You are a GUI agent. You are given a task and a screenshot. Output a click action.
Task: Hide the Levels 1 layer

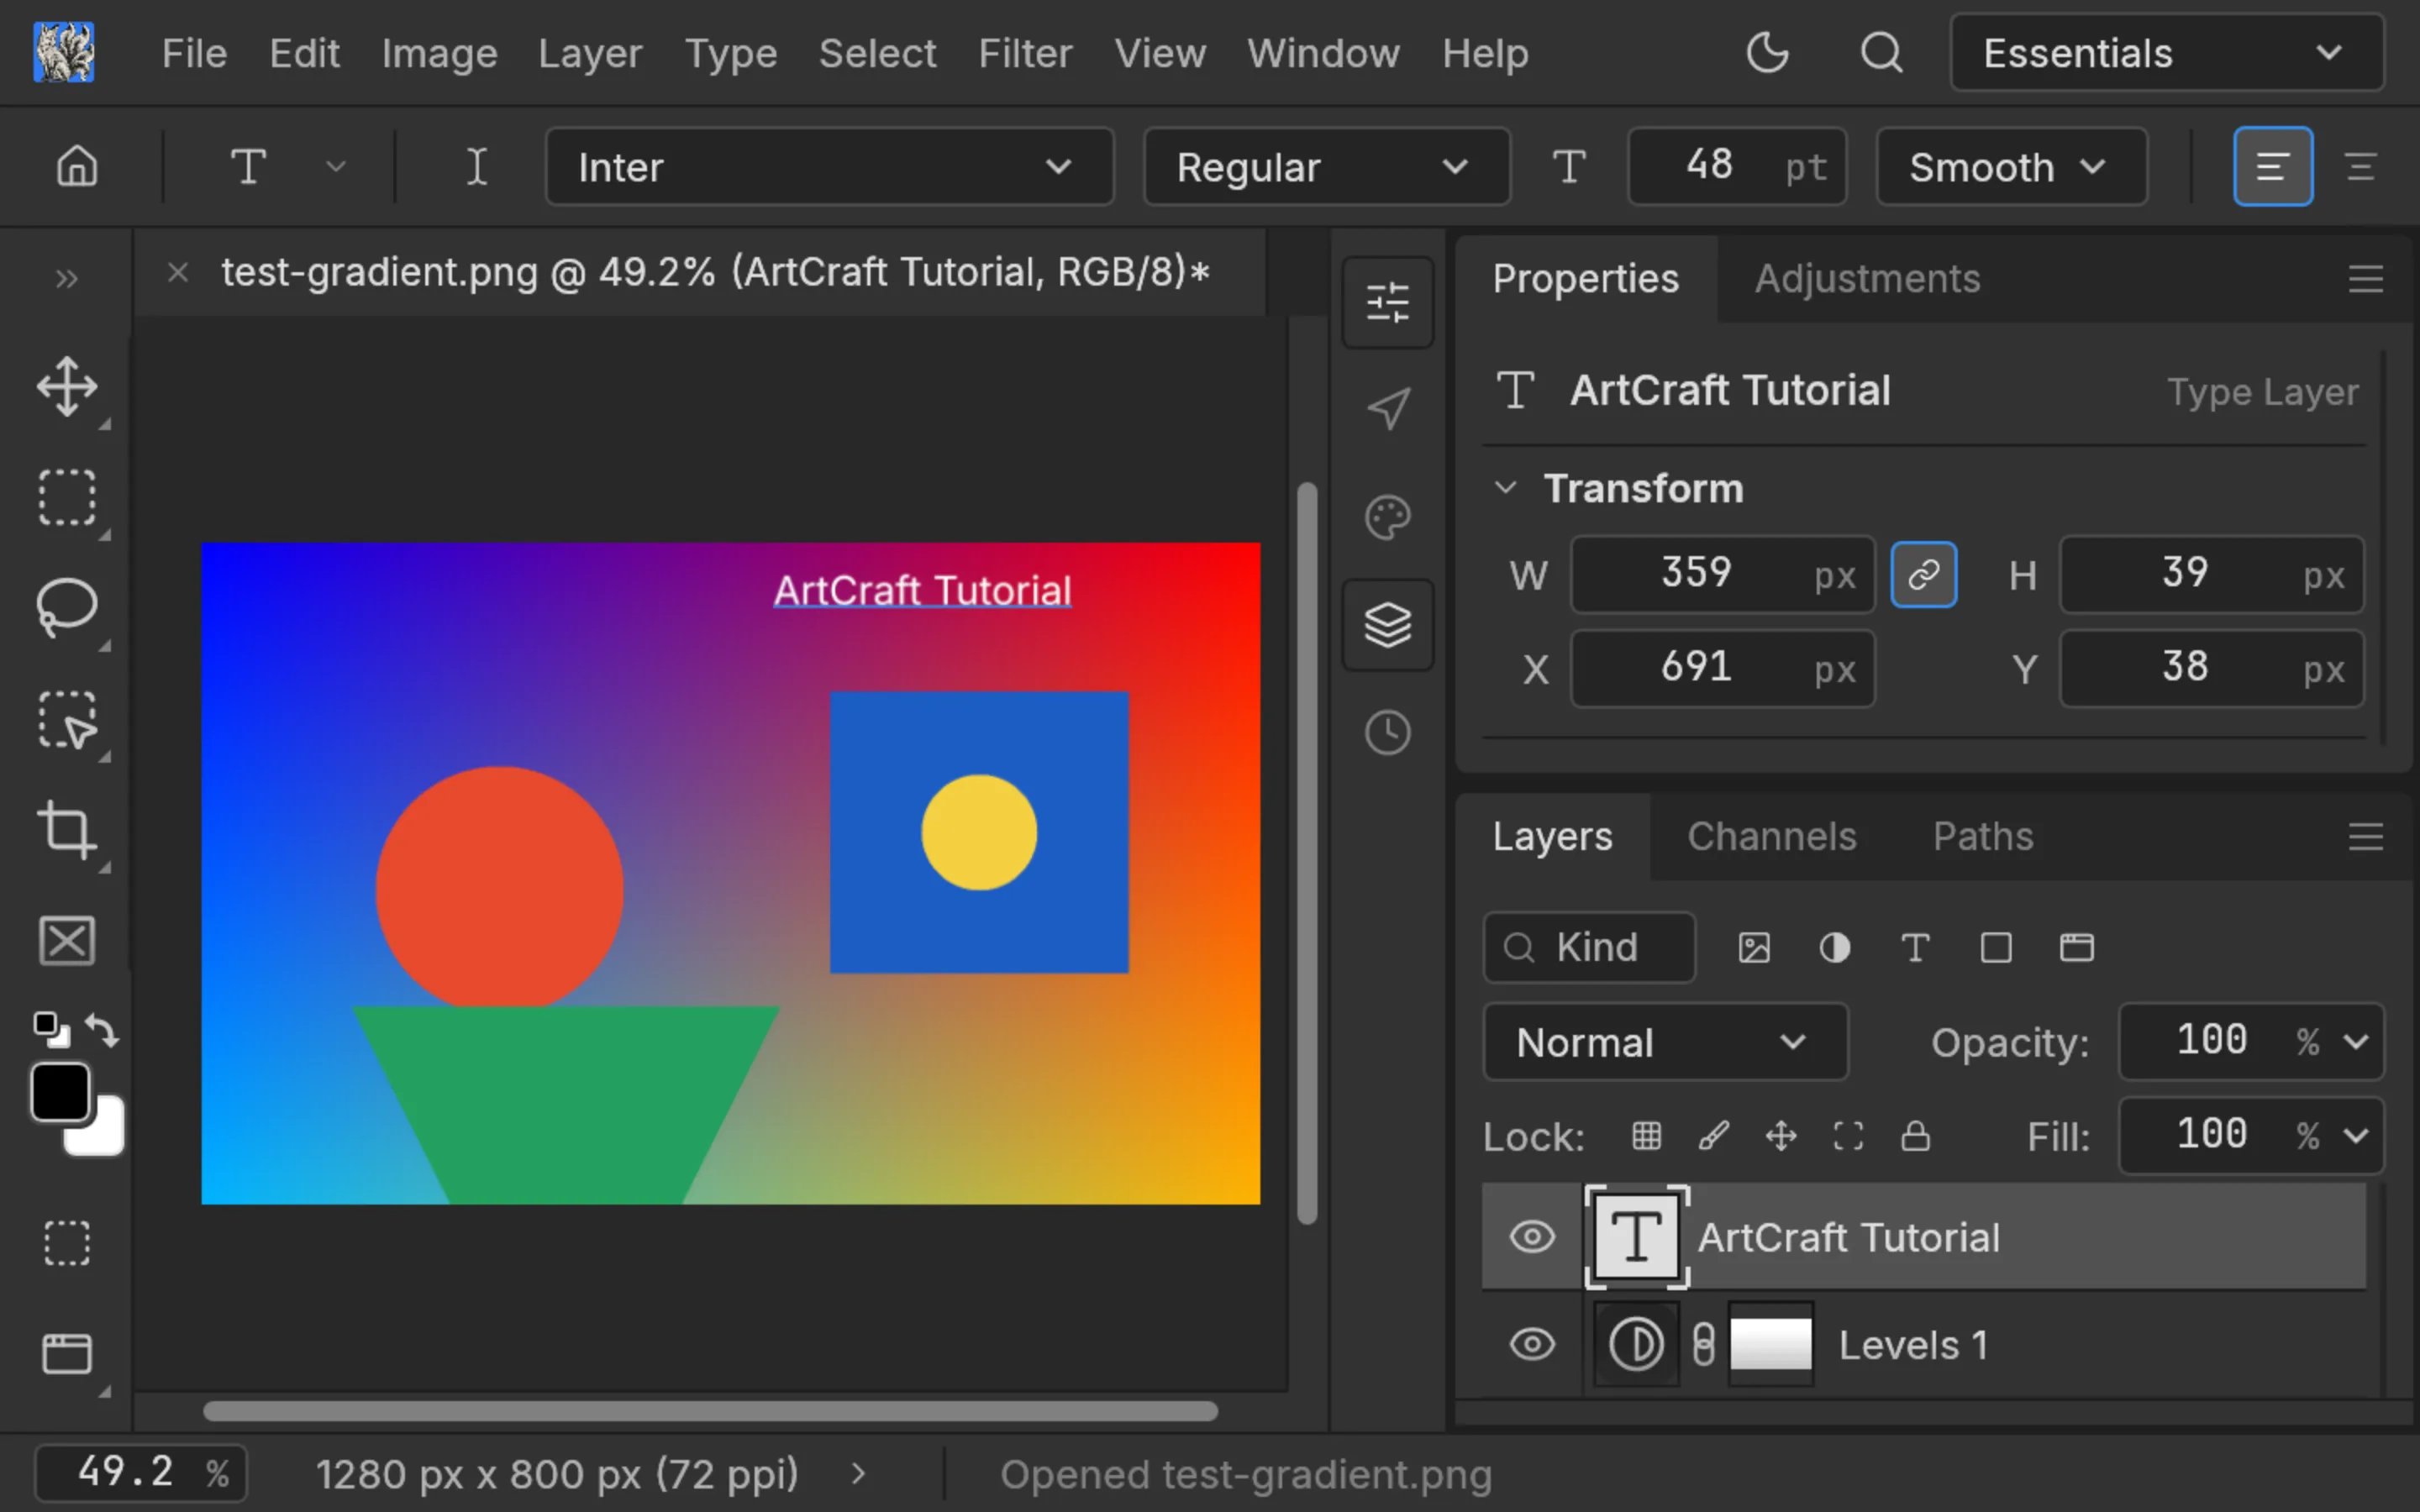pos(1532,1344)
